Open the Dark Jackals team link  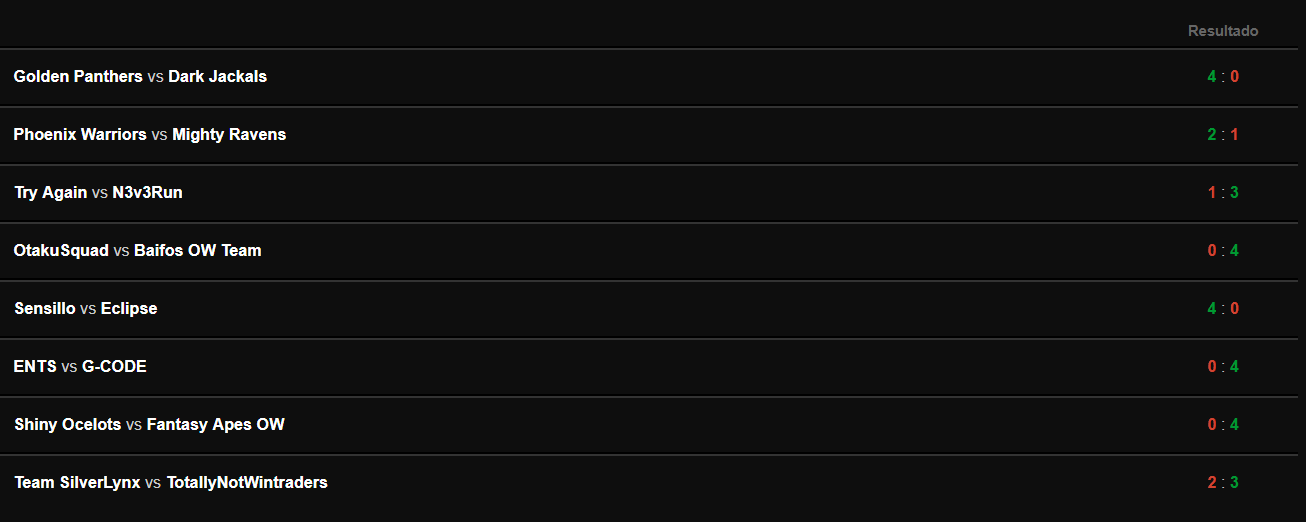(x=218, y=76)
